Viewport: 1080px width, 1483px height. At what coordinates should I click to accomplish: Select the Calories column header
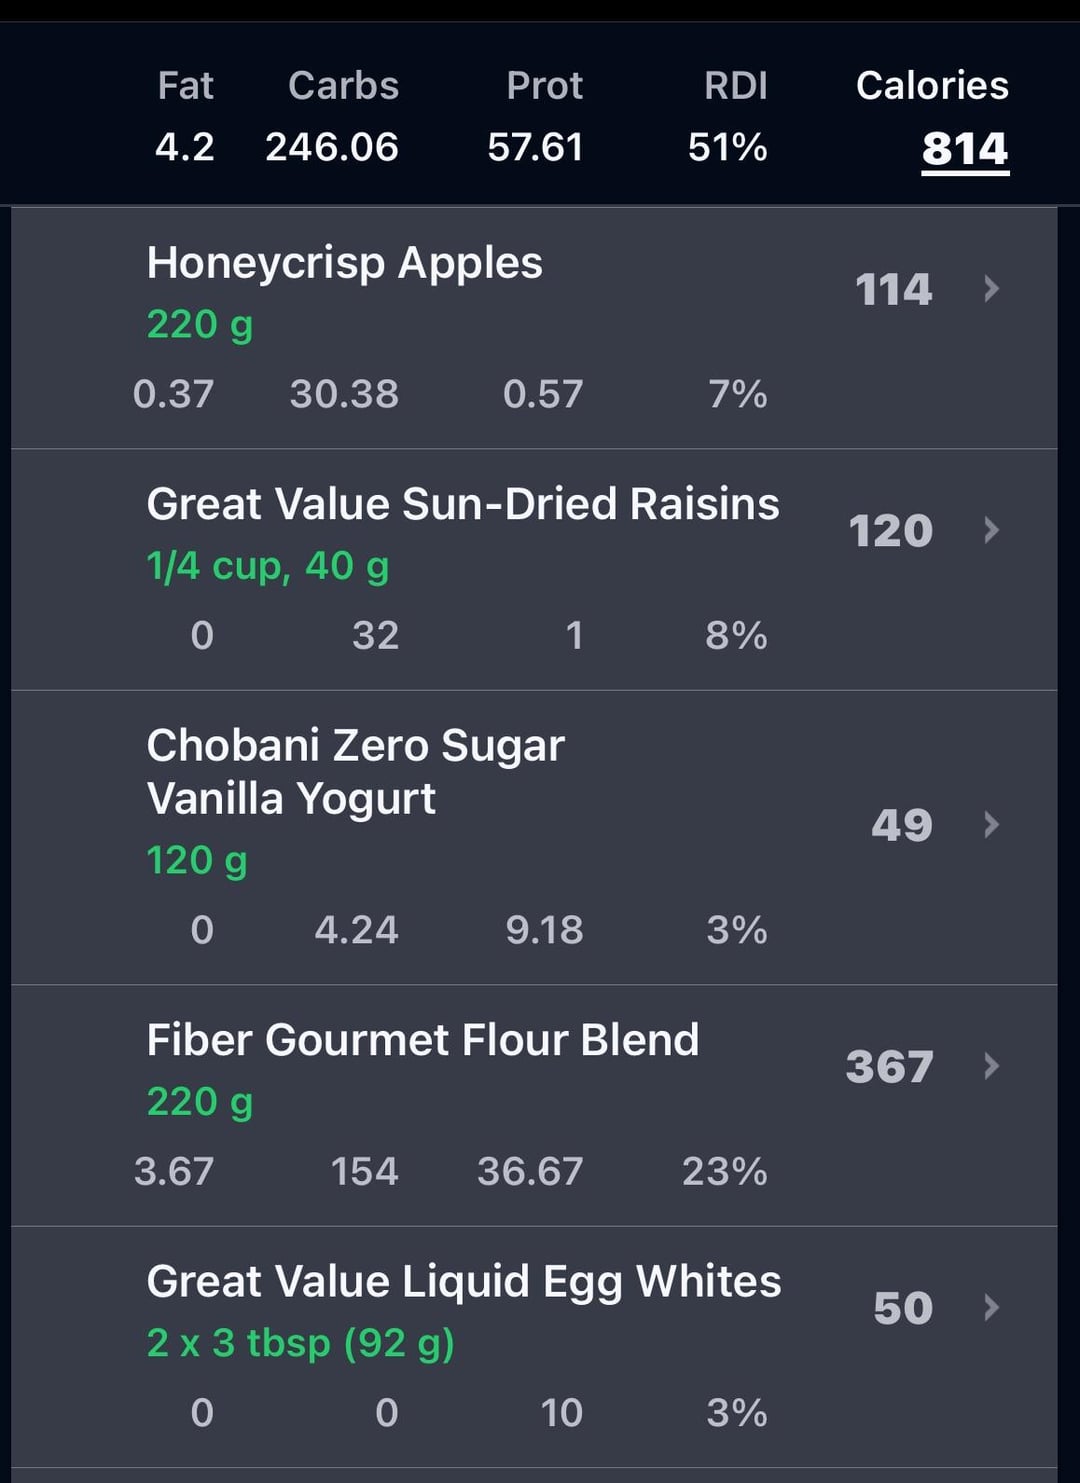click(932, 86)
